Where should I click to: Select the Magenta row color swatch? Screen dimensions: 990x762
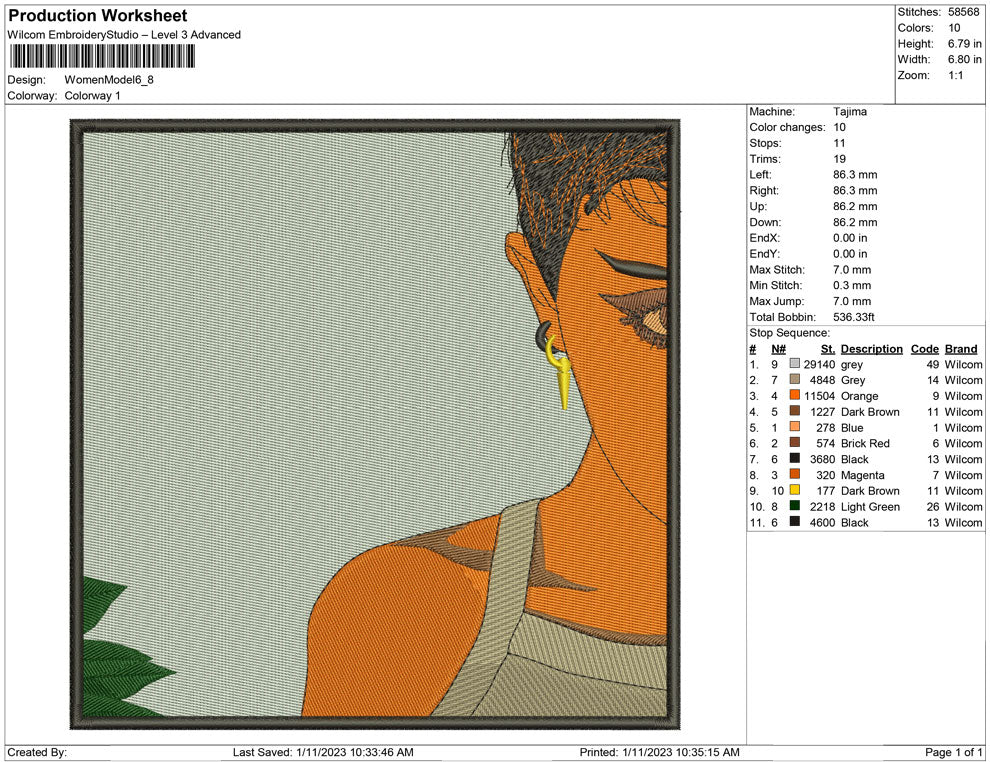click(795, 475)
